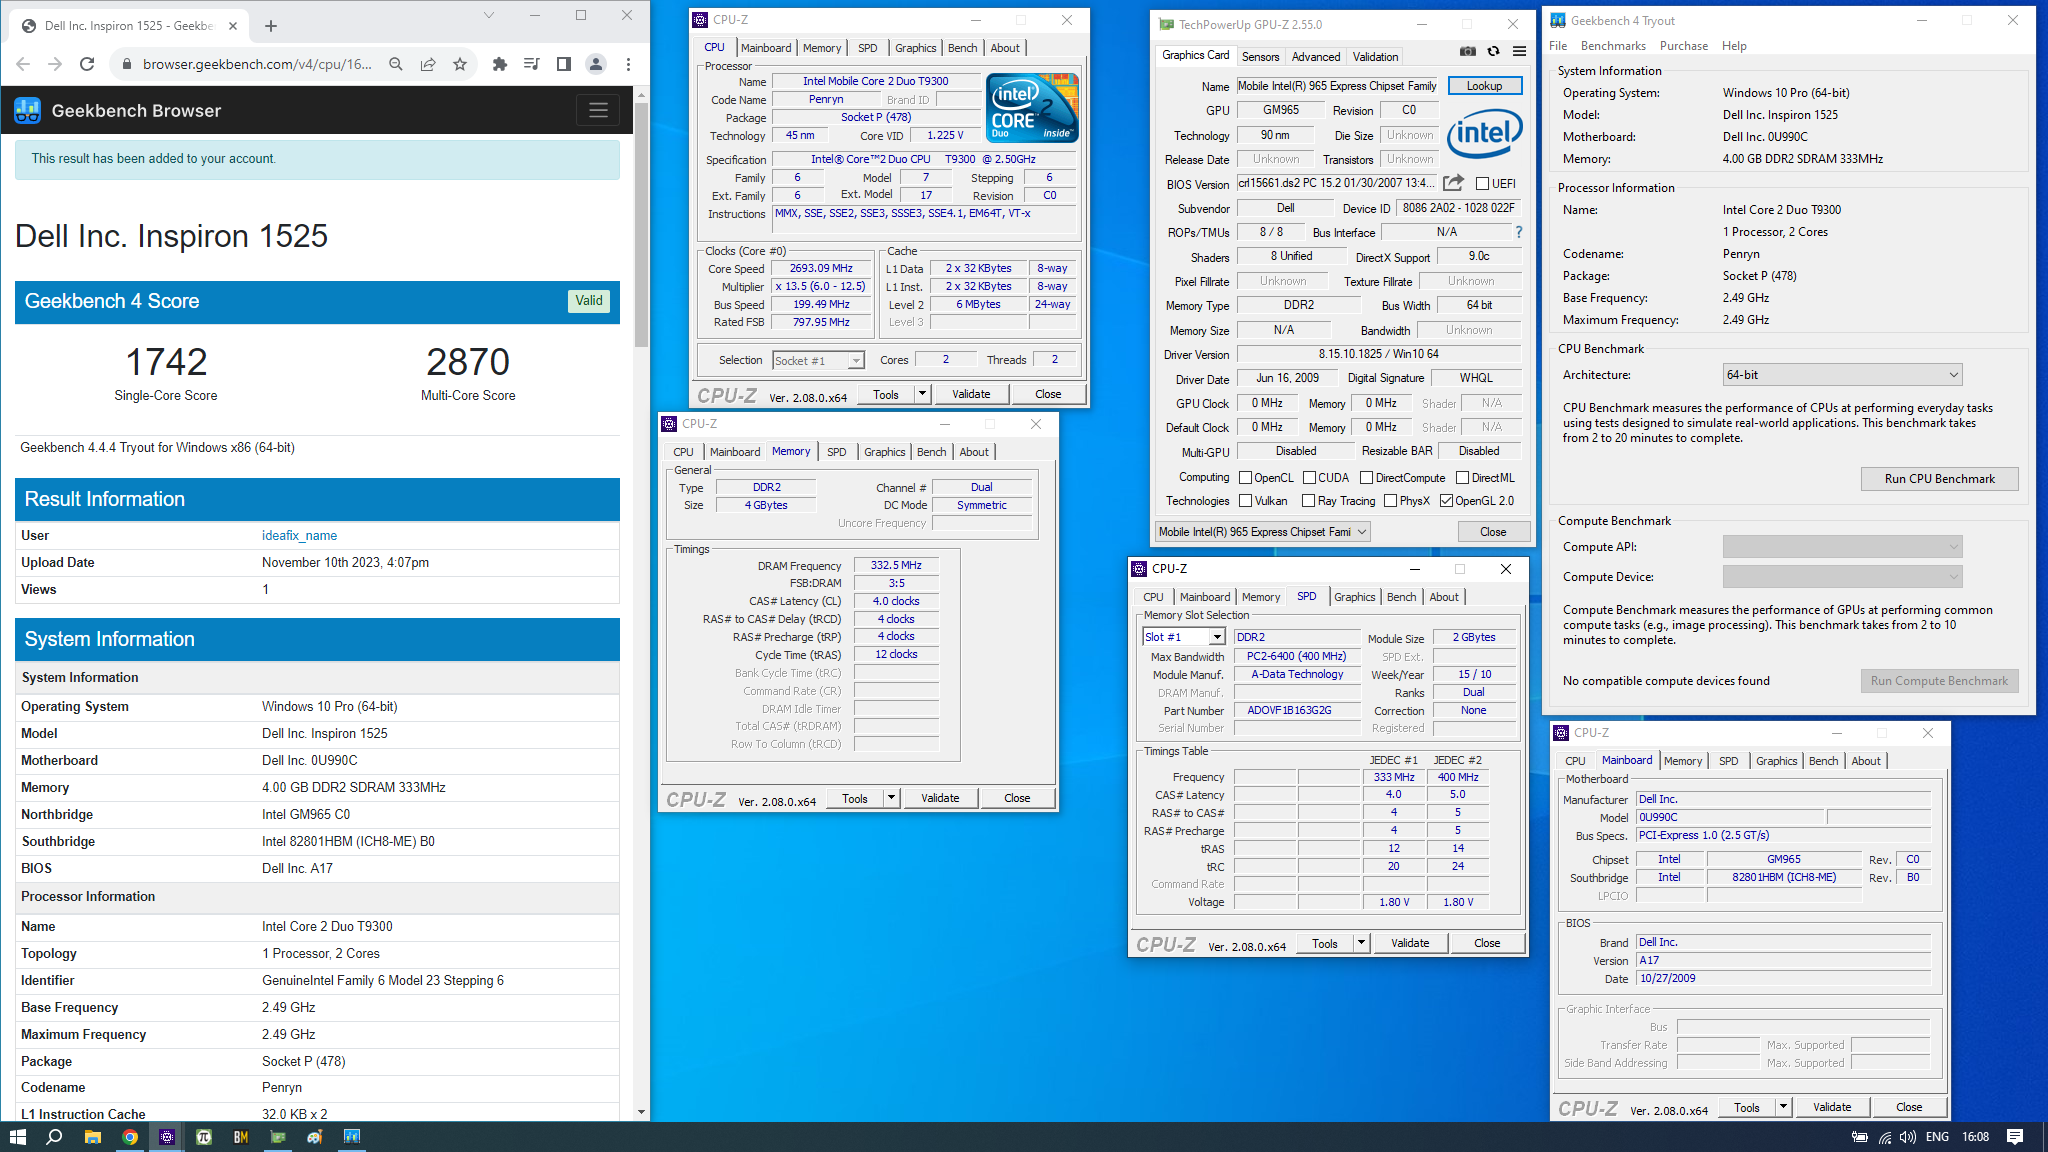The height and width of the screenshot is (1152, 2048).
Task: Open the GPU-Z hamburger menu
Action: [1519, 51]
